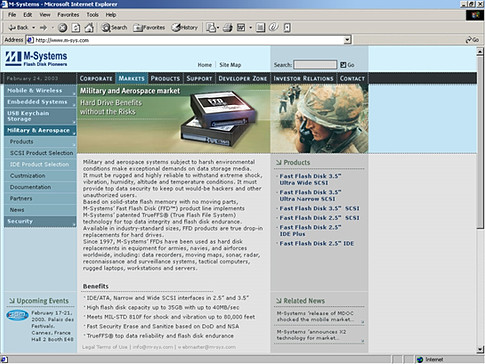Click the Upcoming Events logo thumbnail

coord(17,315)
